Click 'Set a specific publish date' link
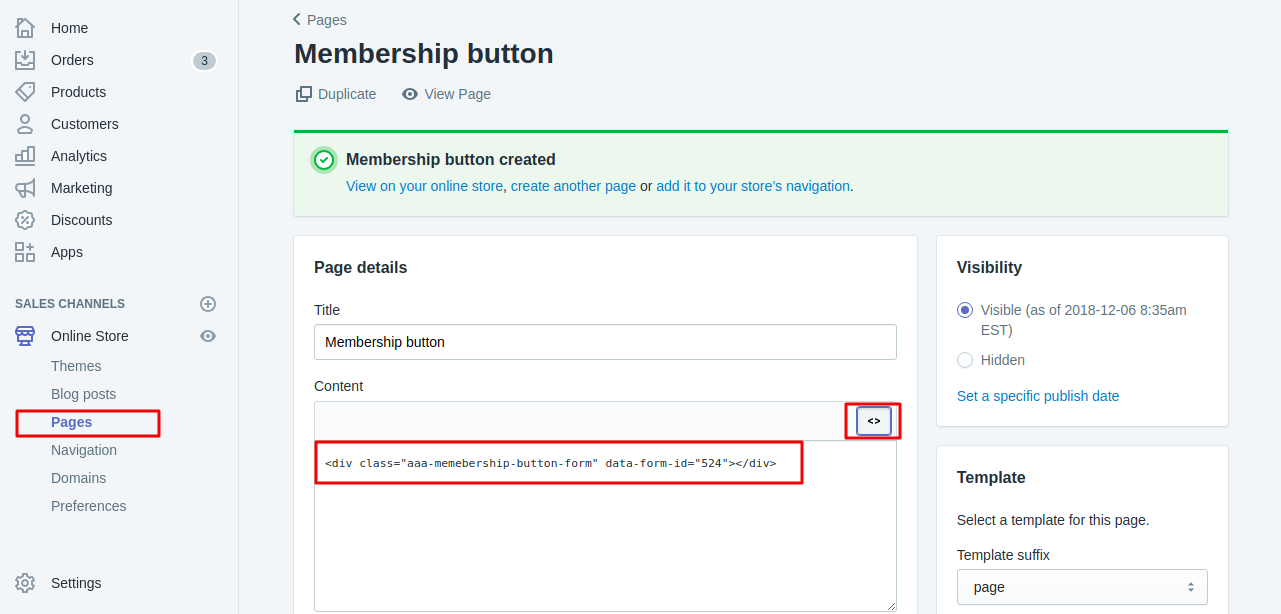 coord(1038,396)
